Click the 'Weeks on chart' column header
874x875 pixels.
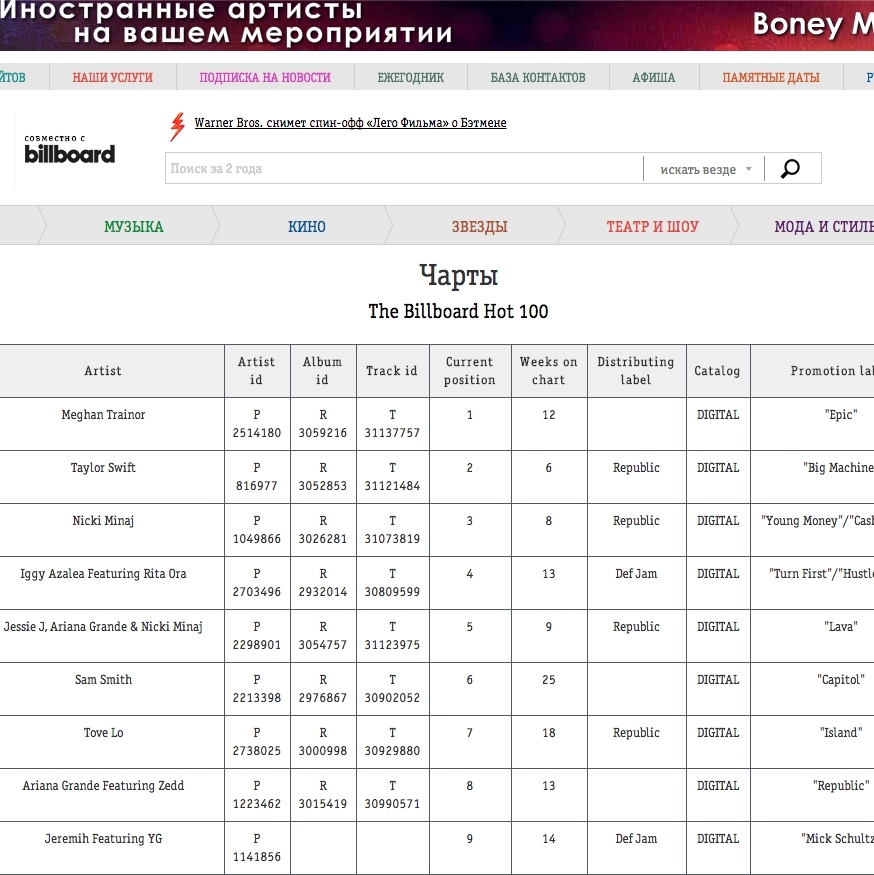(x=549, y=371)
